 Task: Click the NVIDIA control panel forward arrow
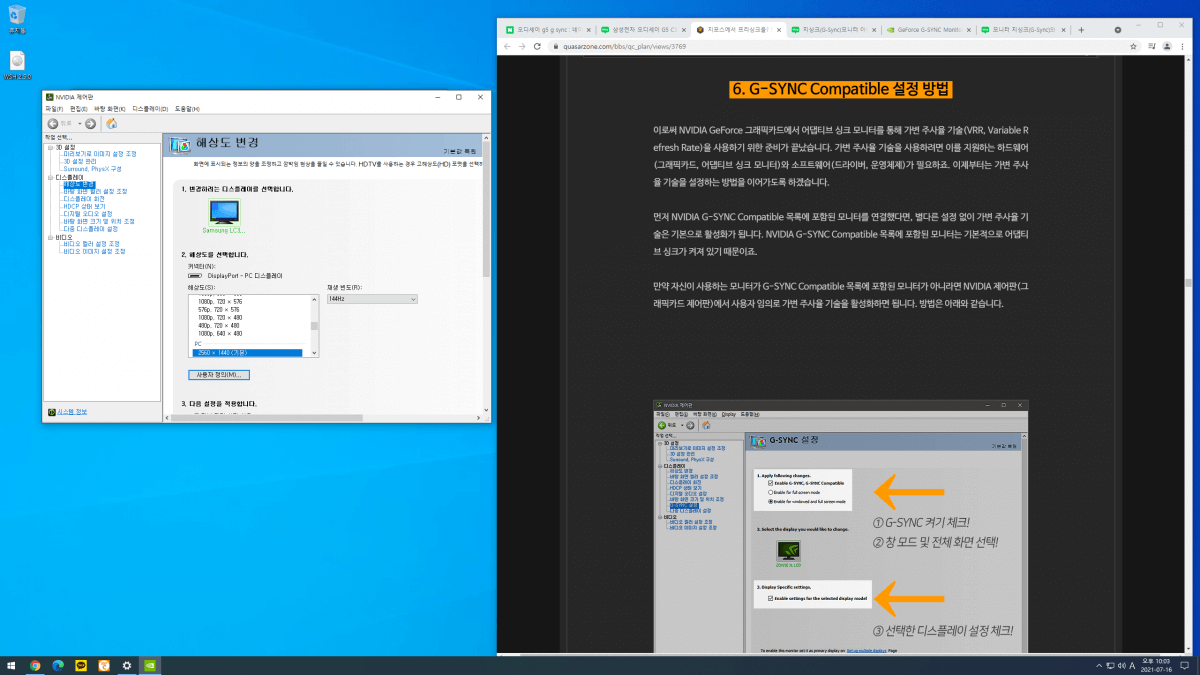pyautogui.click(x=91, y=124)
